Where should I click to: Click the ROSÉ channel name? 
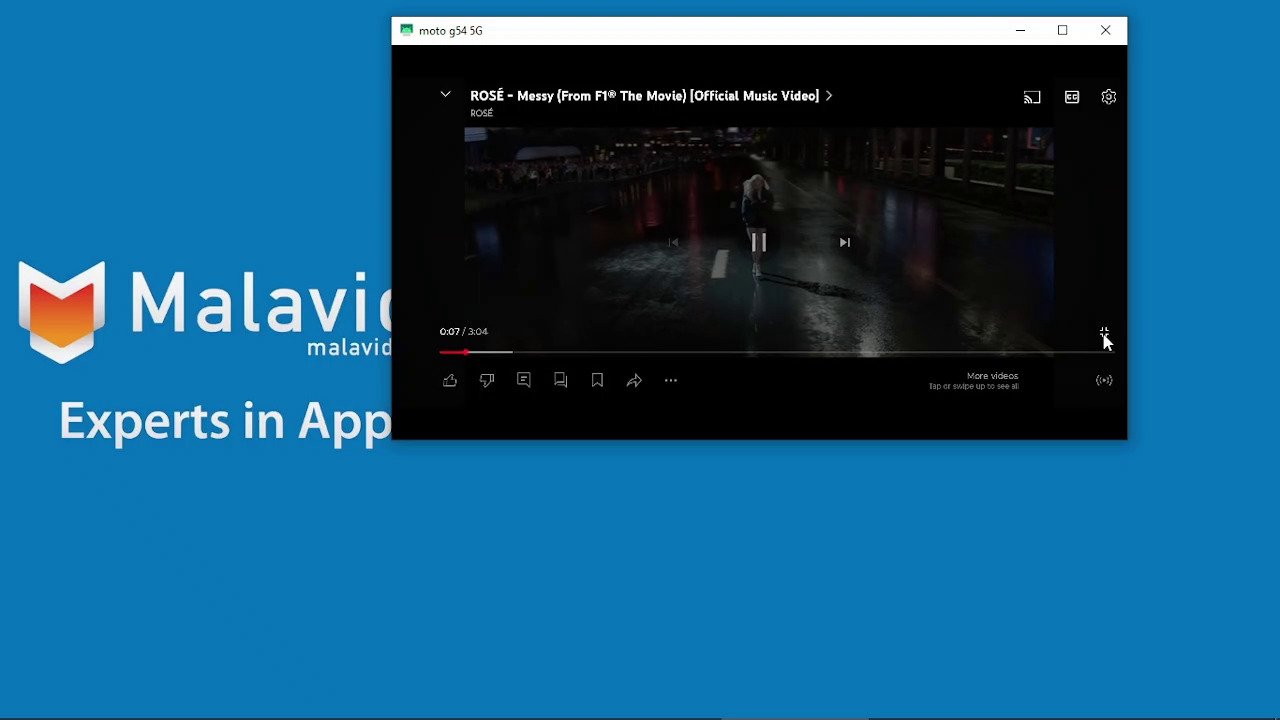tap(481, 113)
